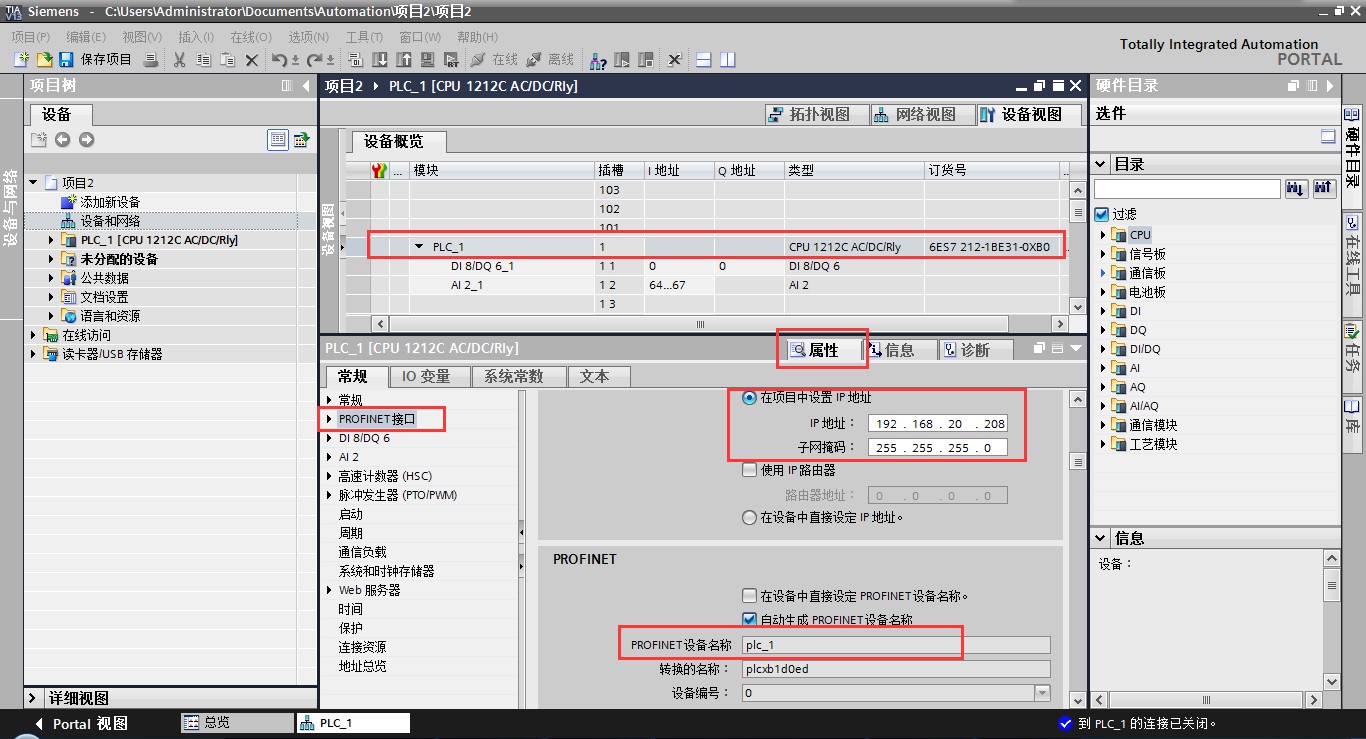Click the undo arrow icon
This screenshot has height=739, width=1366.
[280, 60]
